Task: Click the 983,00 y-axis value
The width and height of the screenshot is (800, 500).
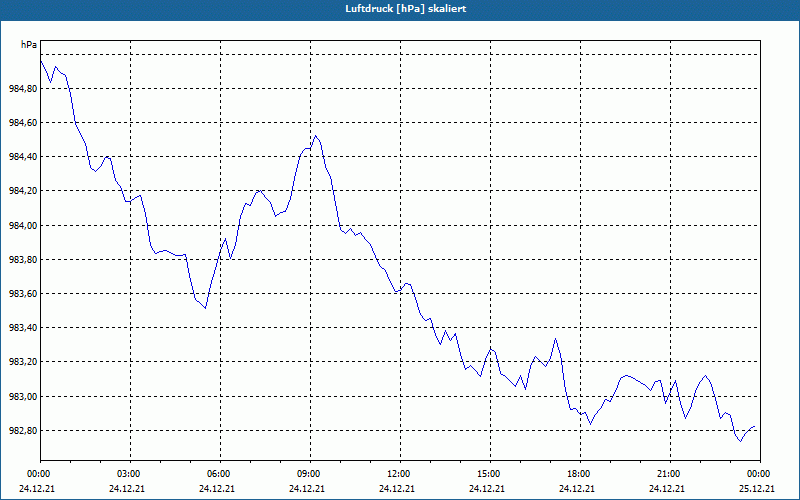Action: coord(23,396)
